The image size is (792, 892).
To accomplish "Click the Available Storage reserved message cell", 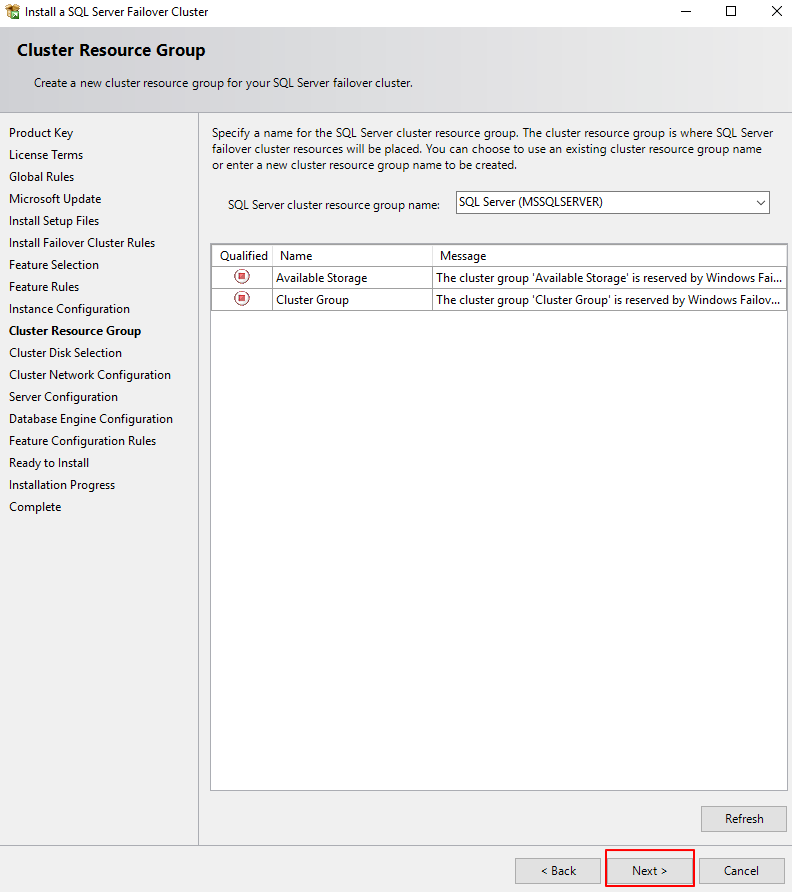I will pos(609,278).
